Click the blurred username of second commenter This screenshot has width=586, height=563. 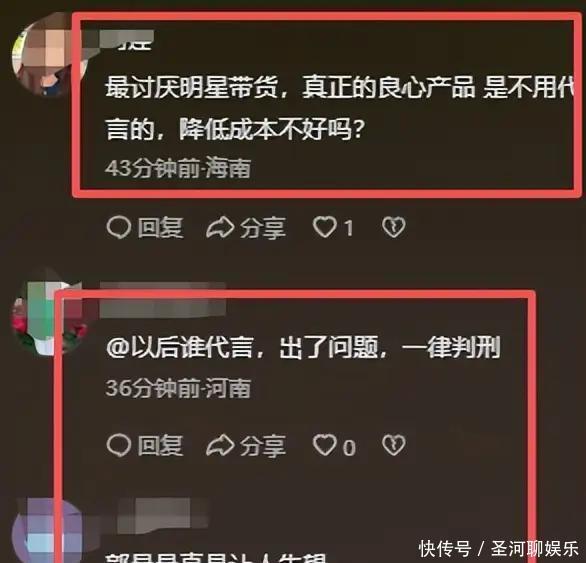coord(163,300)
